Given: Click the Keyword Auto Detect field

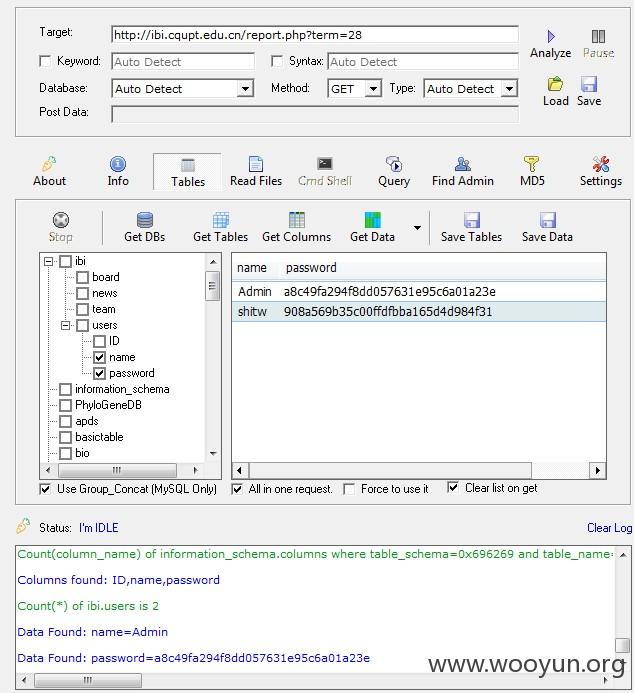Looking at the screenshot, I should pos(183,61).
